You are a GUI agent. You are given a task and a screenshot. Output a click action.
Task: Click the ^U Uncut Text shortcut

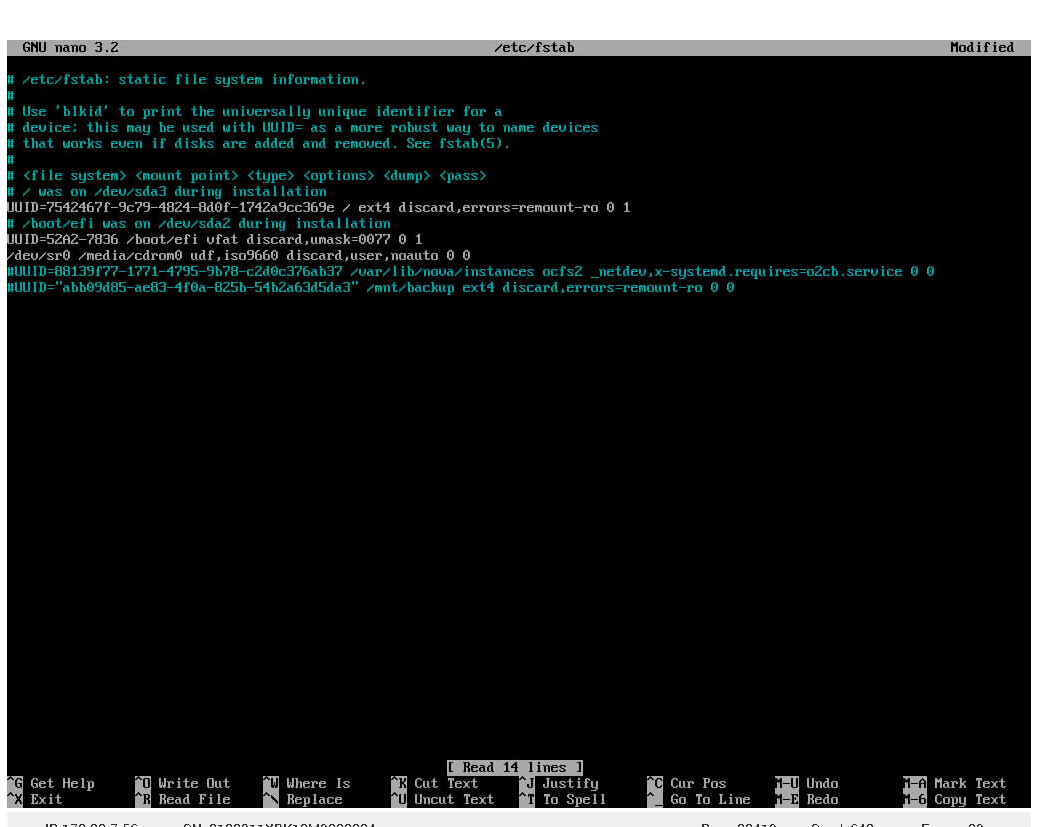pyautogui.click(x=442, y=799)
